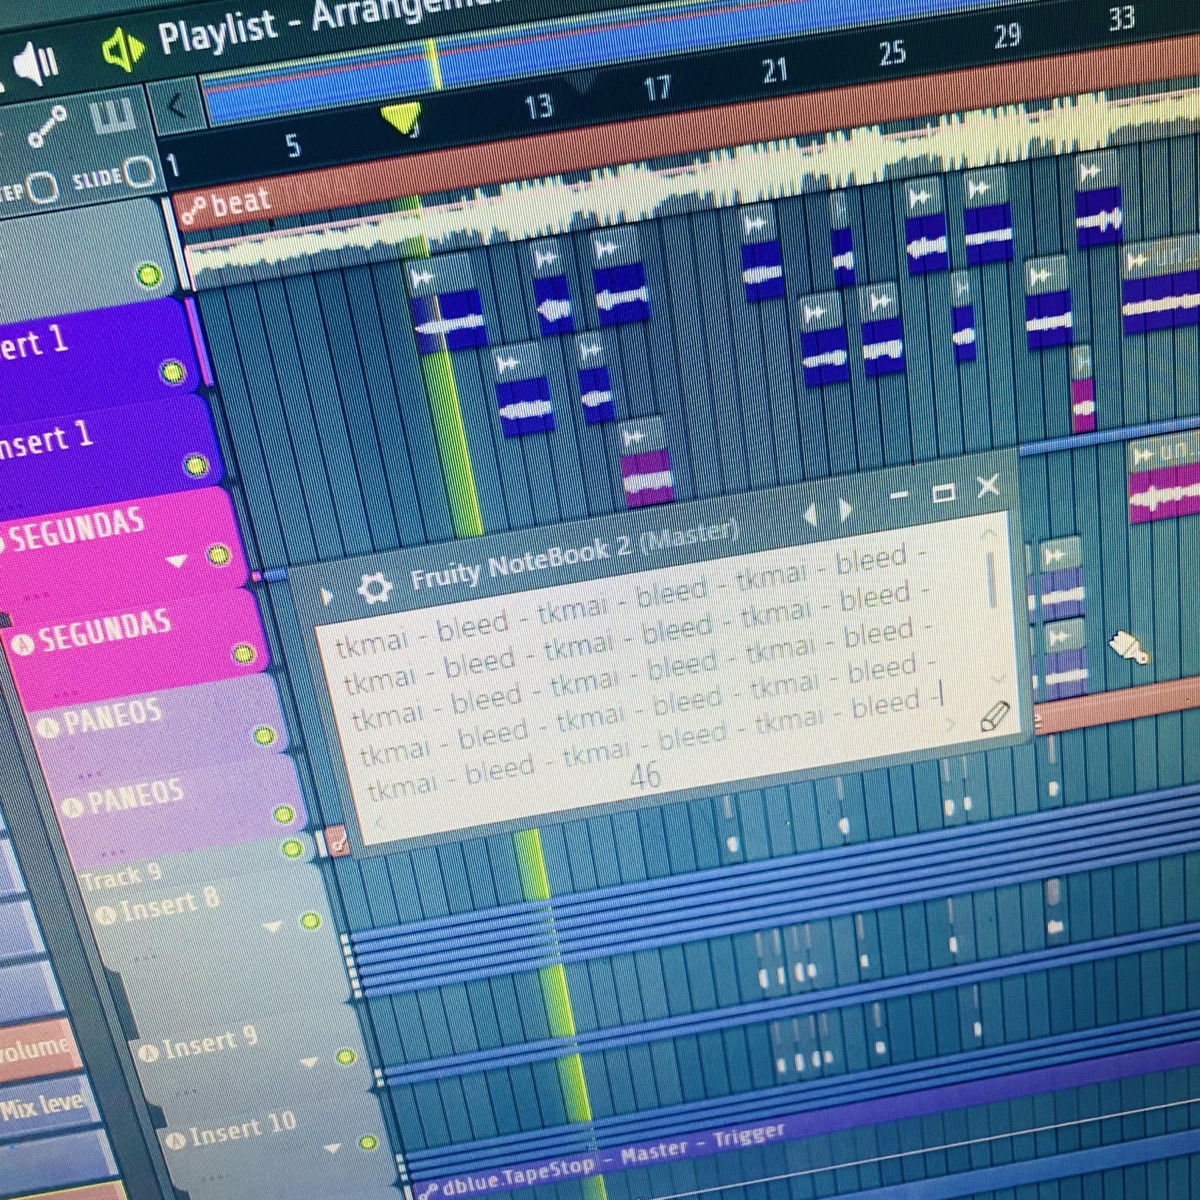Select the dblue.TapeStop Master Trigger clip
This screenshot has height=1200, width=1200.
(x=612, y=1160)
